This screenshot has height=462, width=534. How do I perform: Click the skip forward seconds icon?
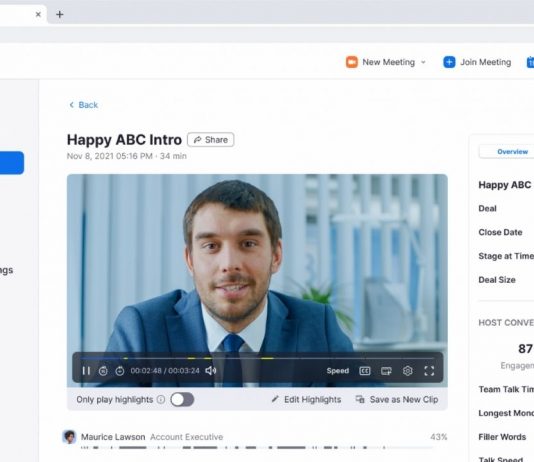point(120,371)
